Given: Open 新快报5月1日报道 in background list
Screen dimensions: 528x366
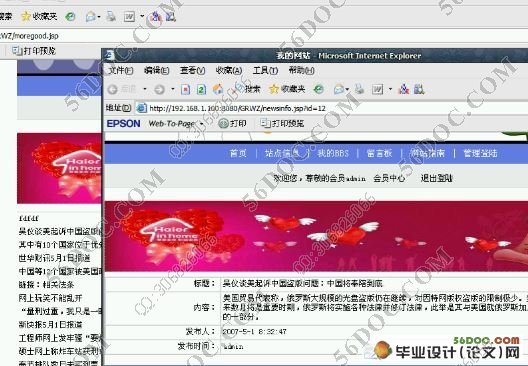Looking at the screenshot, I should [x=51, y=325].
